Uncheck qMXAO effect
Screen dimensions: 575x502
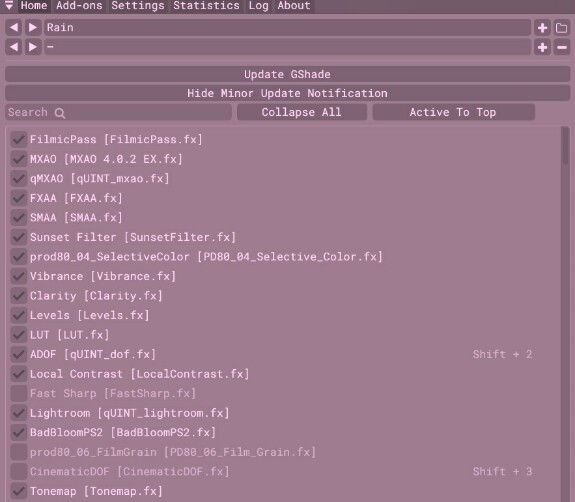coord(19,179)
